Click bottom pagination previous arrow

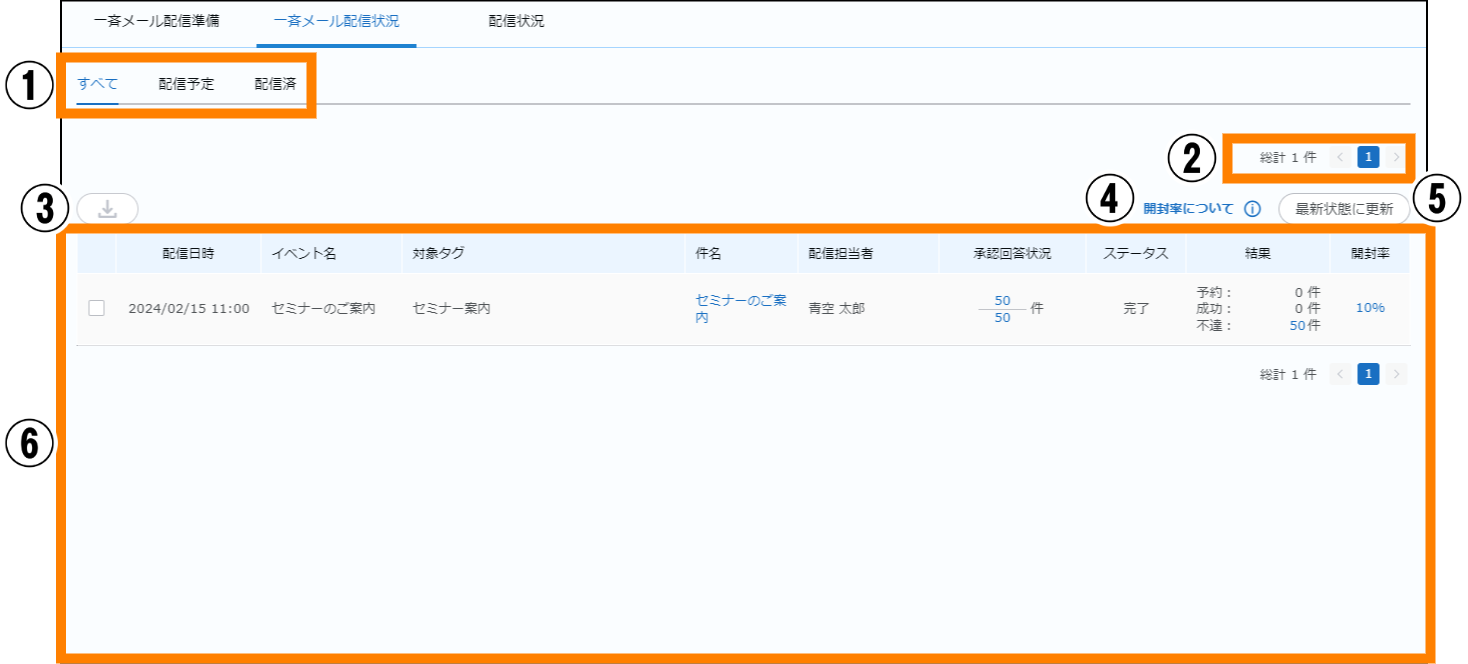(1340, 374)
